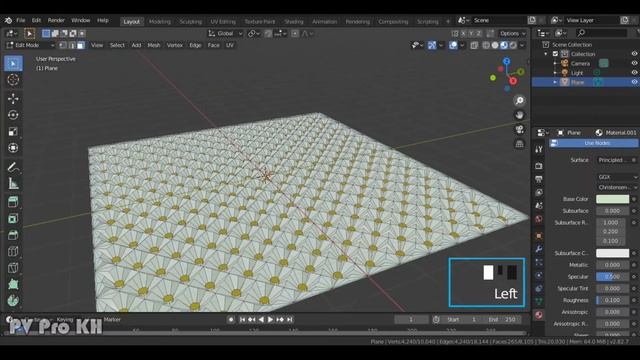Switch to the Modeling workspace tab
This screenshot has width=640, height=360.
click(x=160, y=21)
